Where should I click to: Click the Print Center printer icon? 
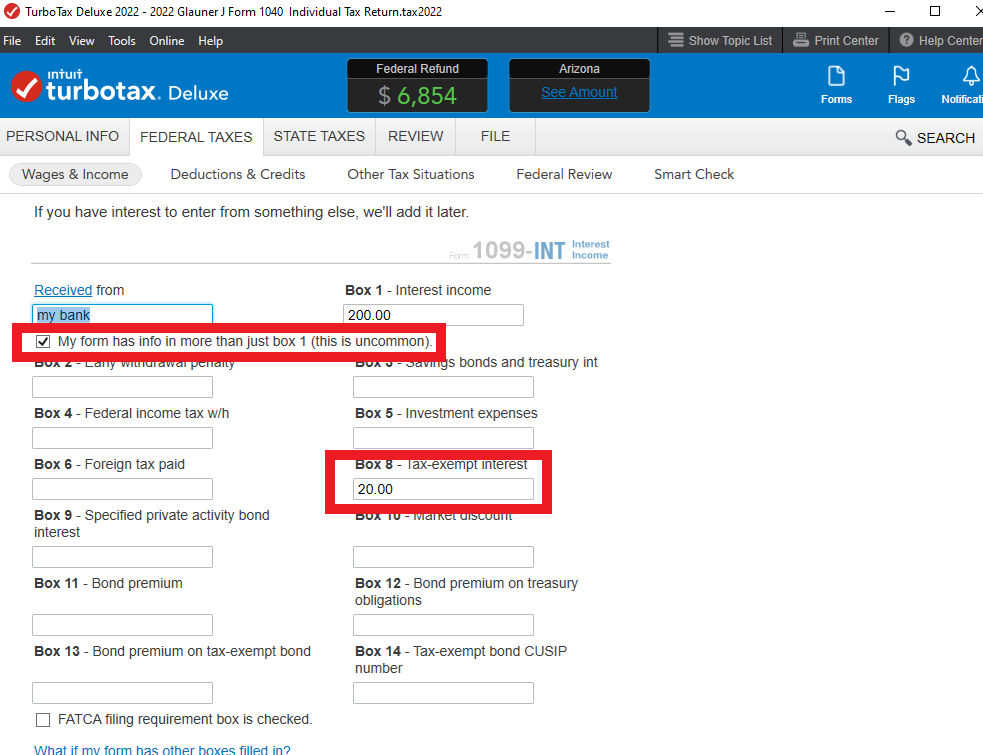[x=801, y=40]
